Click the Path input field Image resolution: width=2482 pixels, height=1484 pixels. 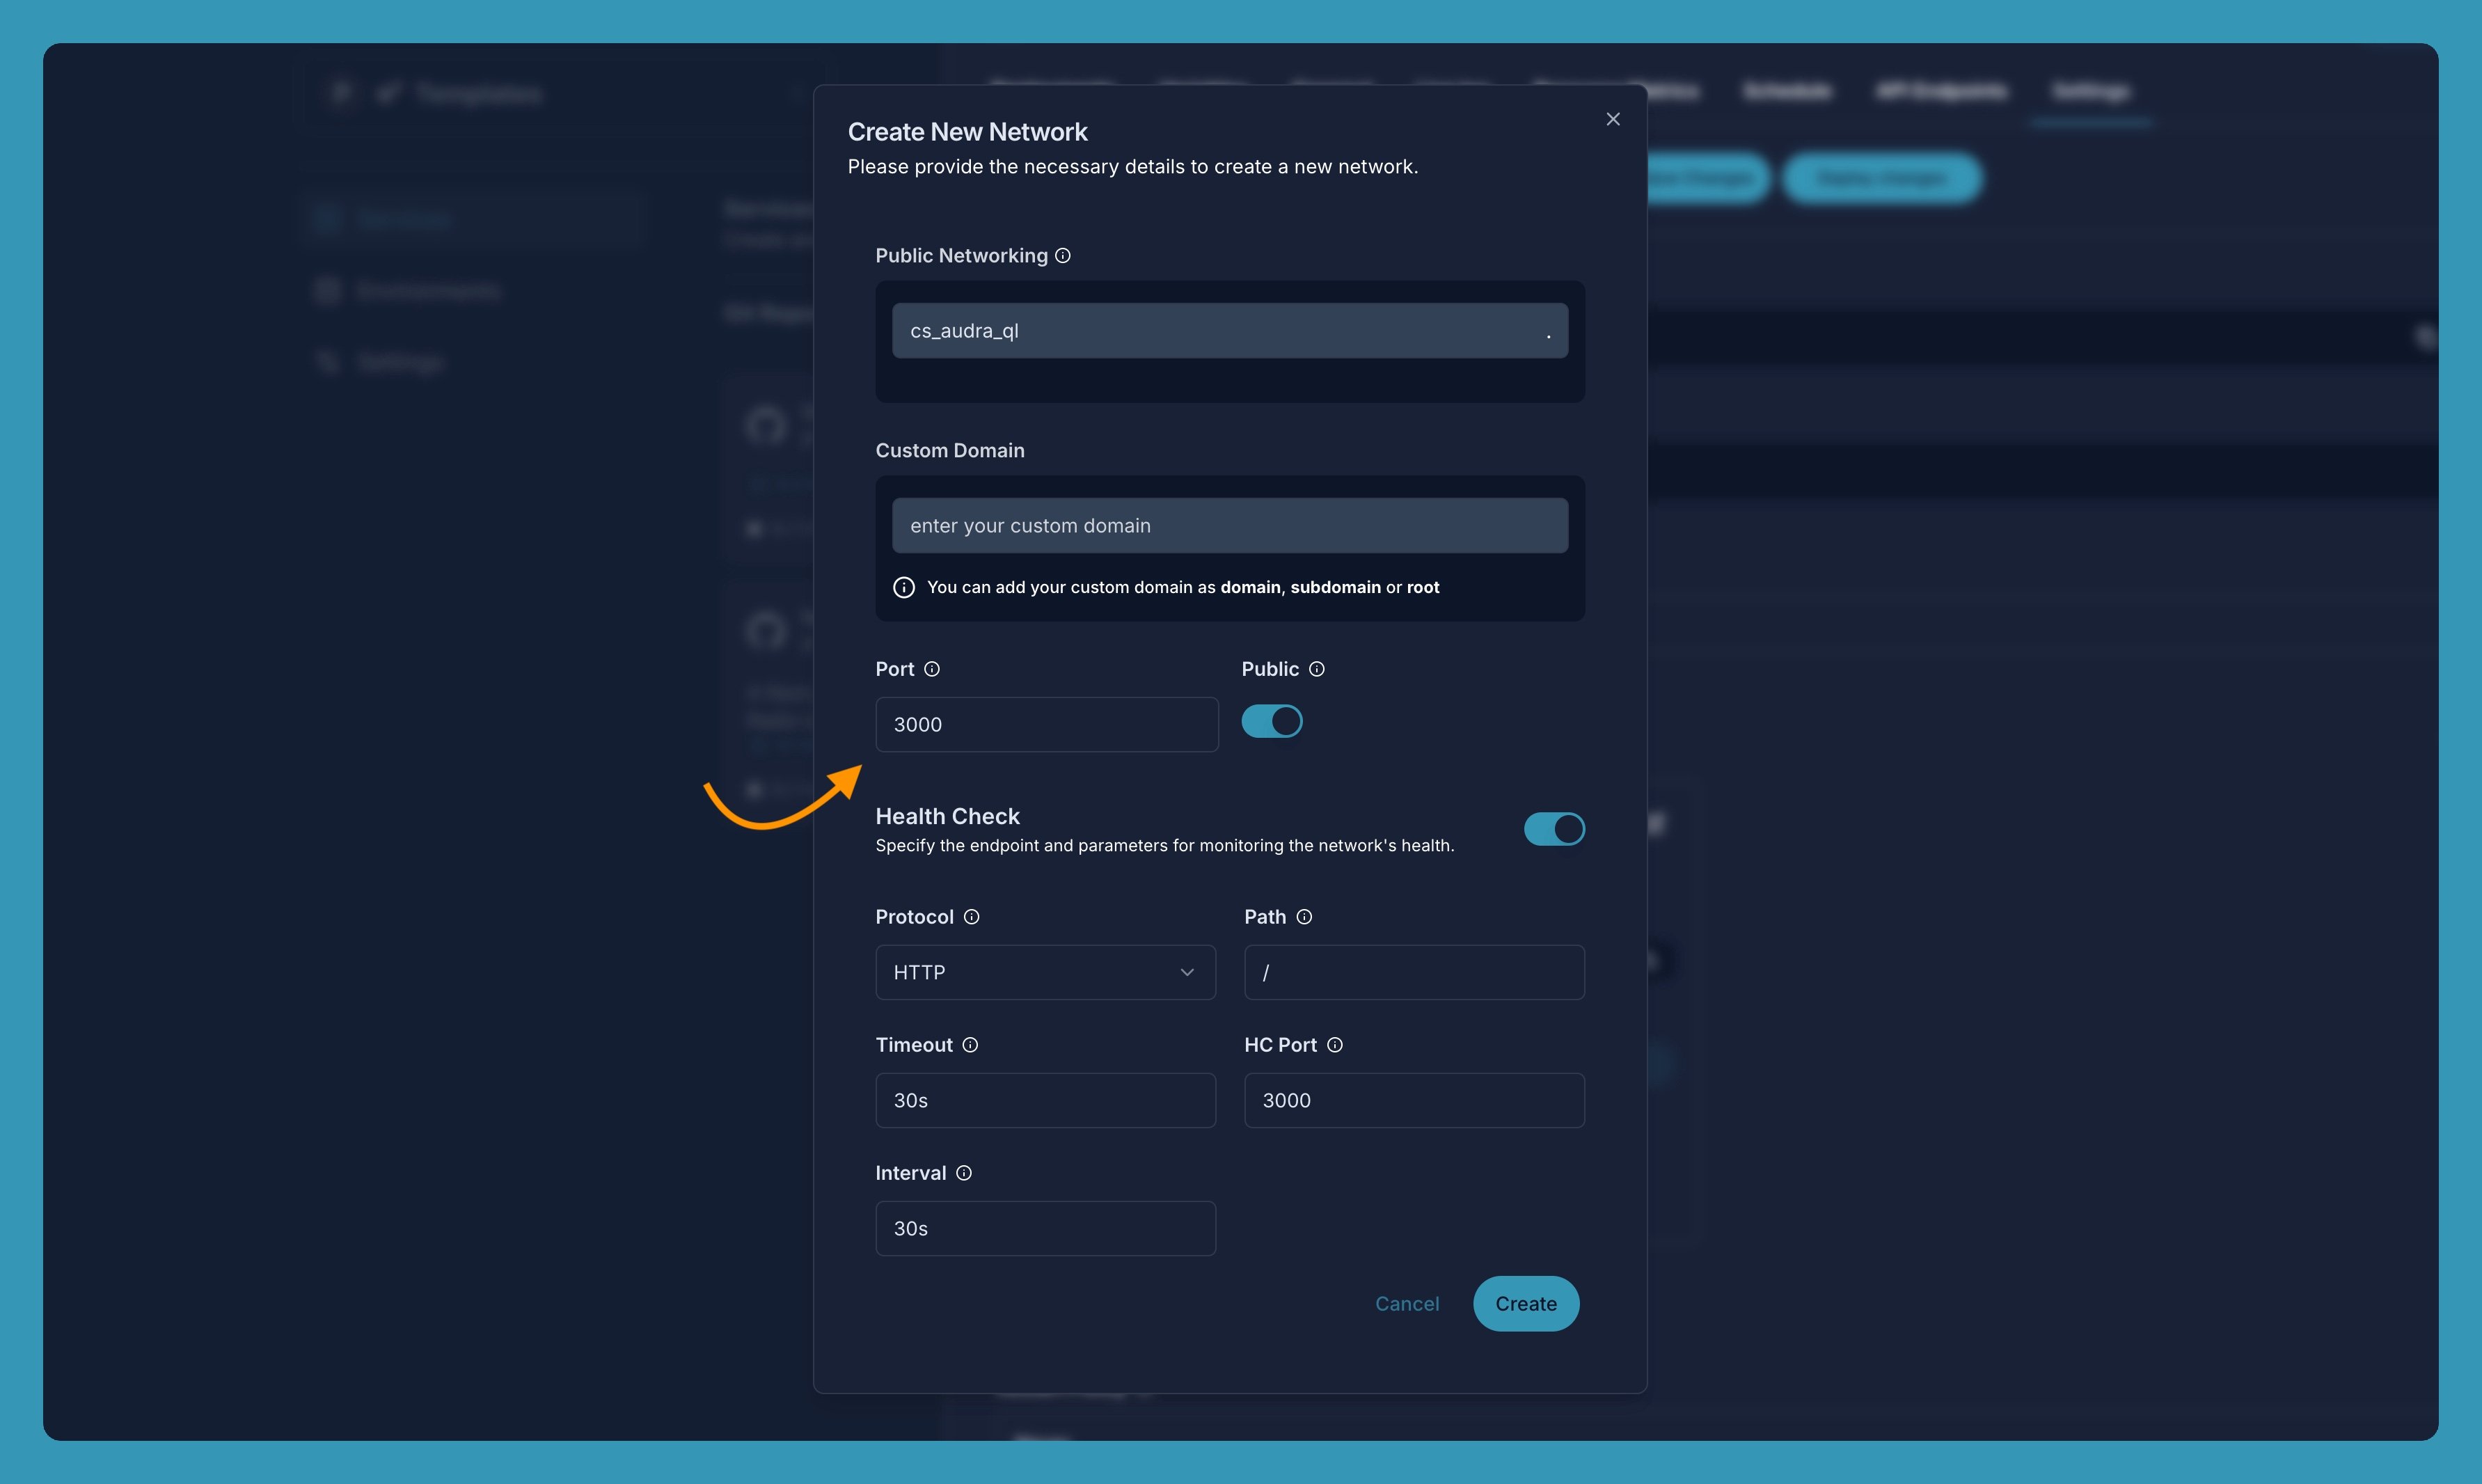coord(1414,972)
